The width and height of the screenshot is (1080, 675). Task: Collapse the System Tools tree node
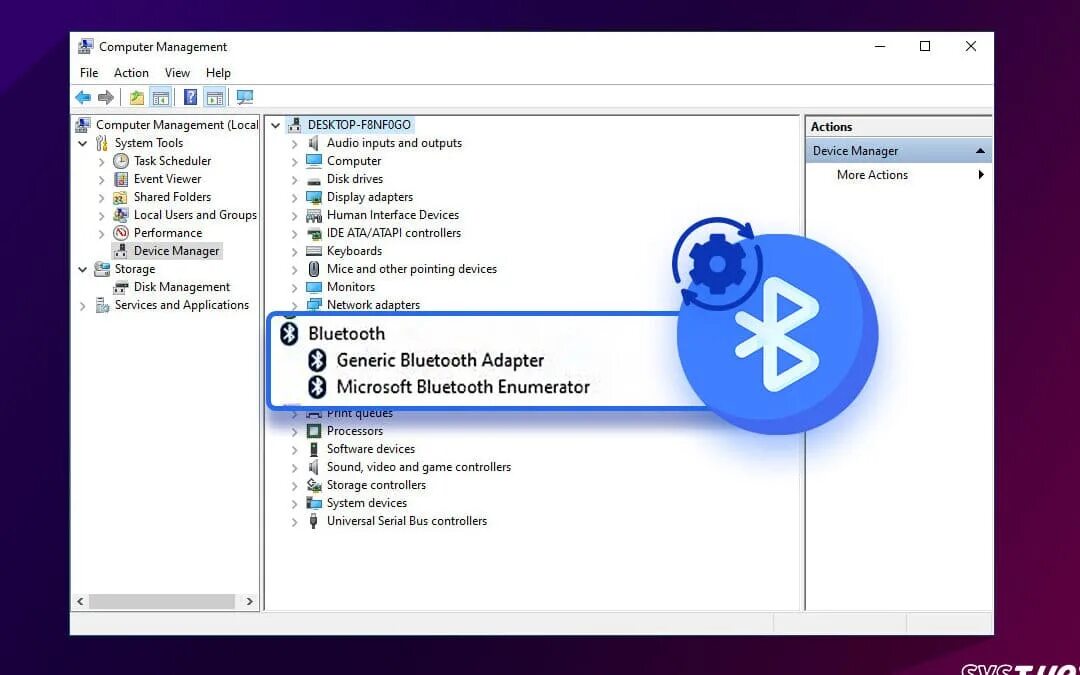(83, 143)
